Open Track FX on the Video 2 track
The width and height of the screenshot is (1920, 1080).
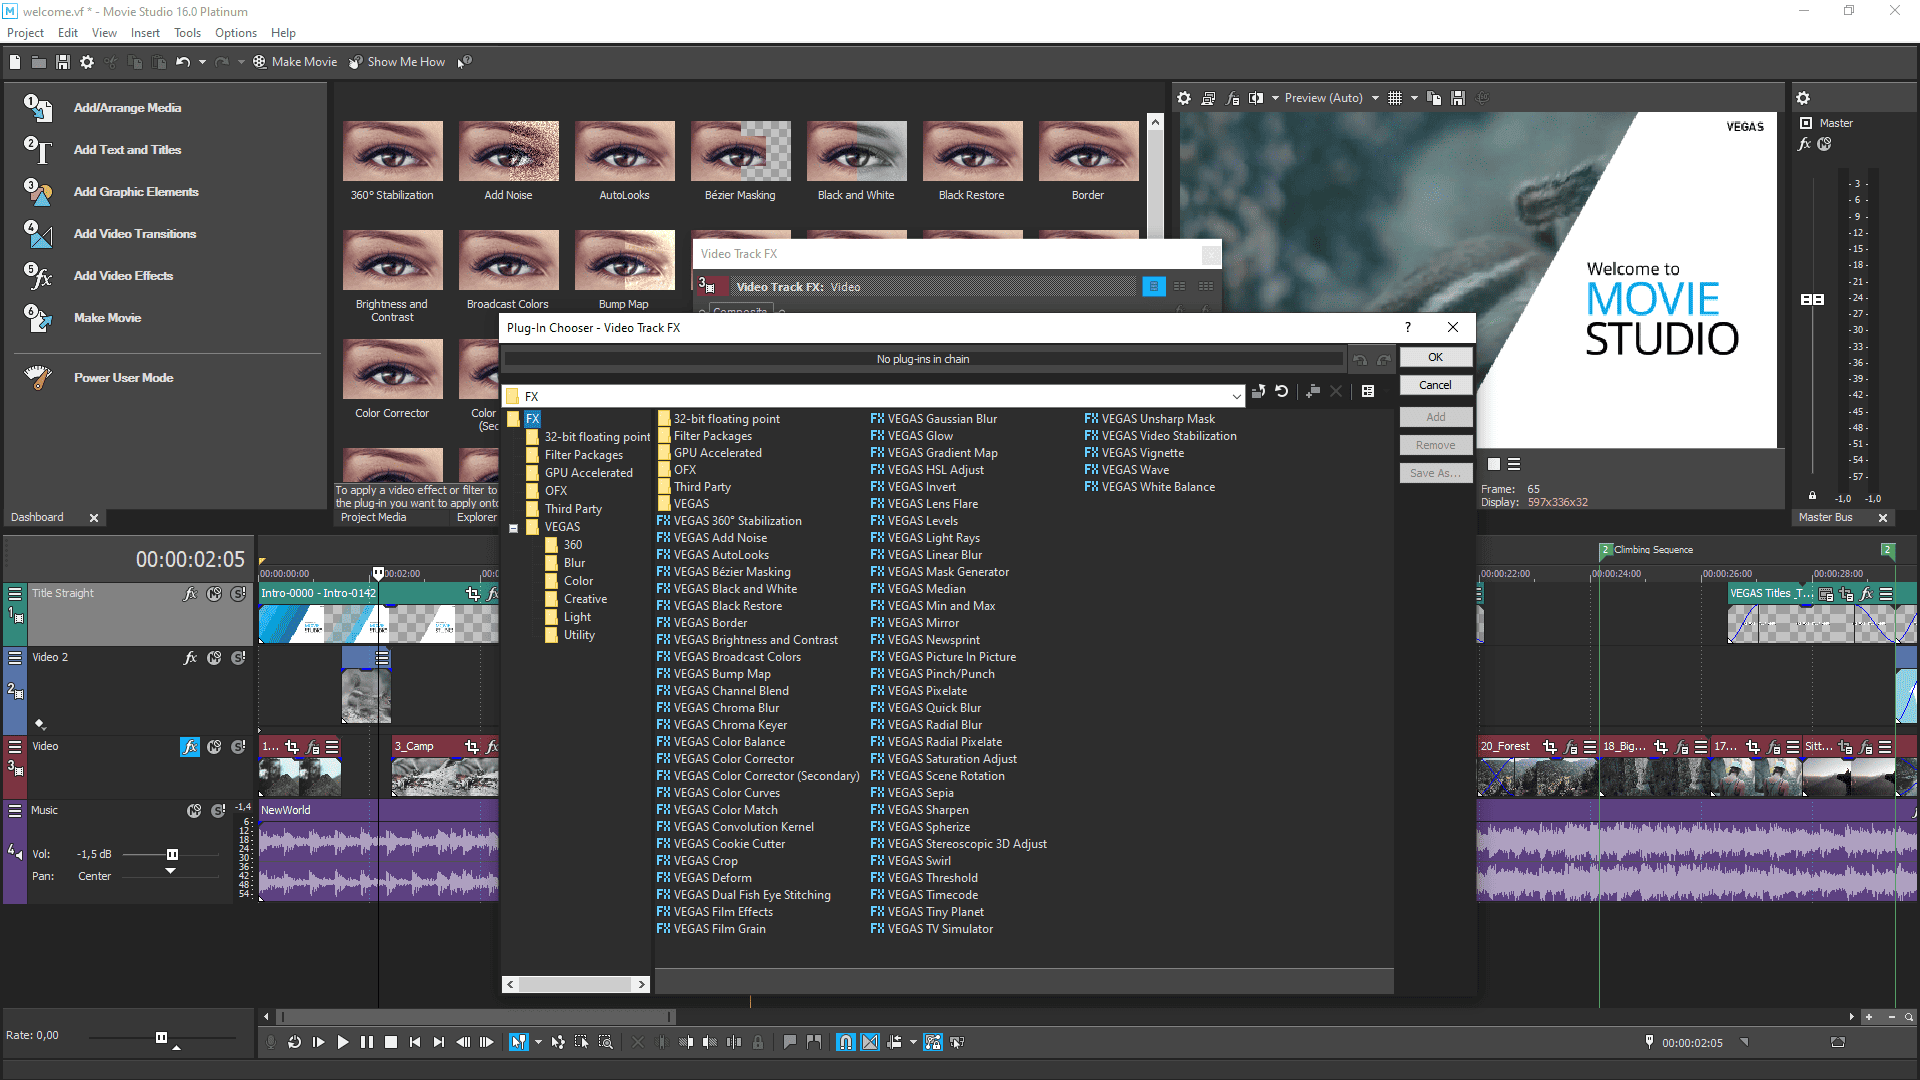pyautogui.click(x=190, y=658)
